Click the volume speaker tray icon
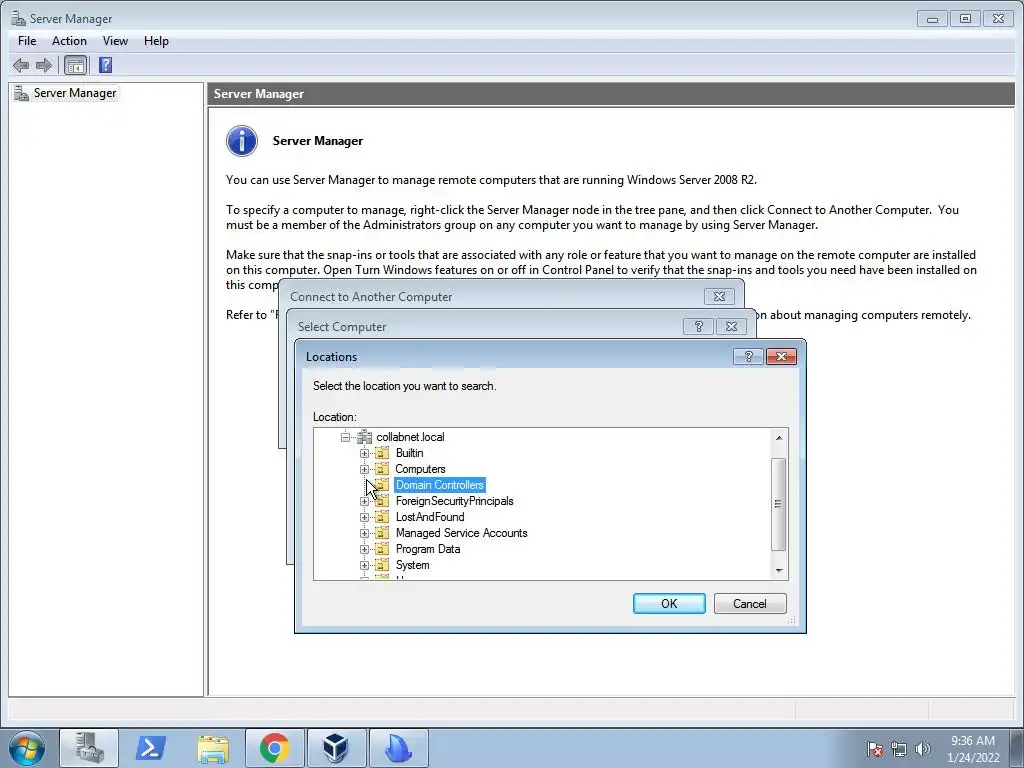 point(922,749)
